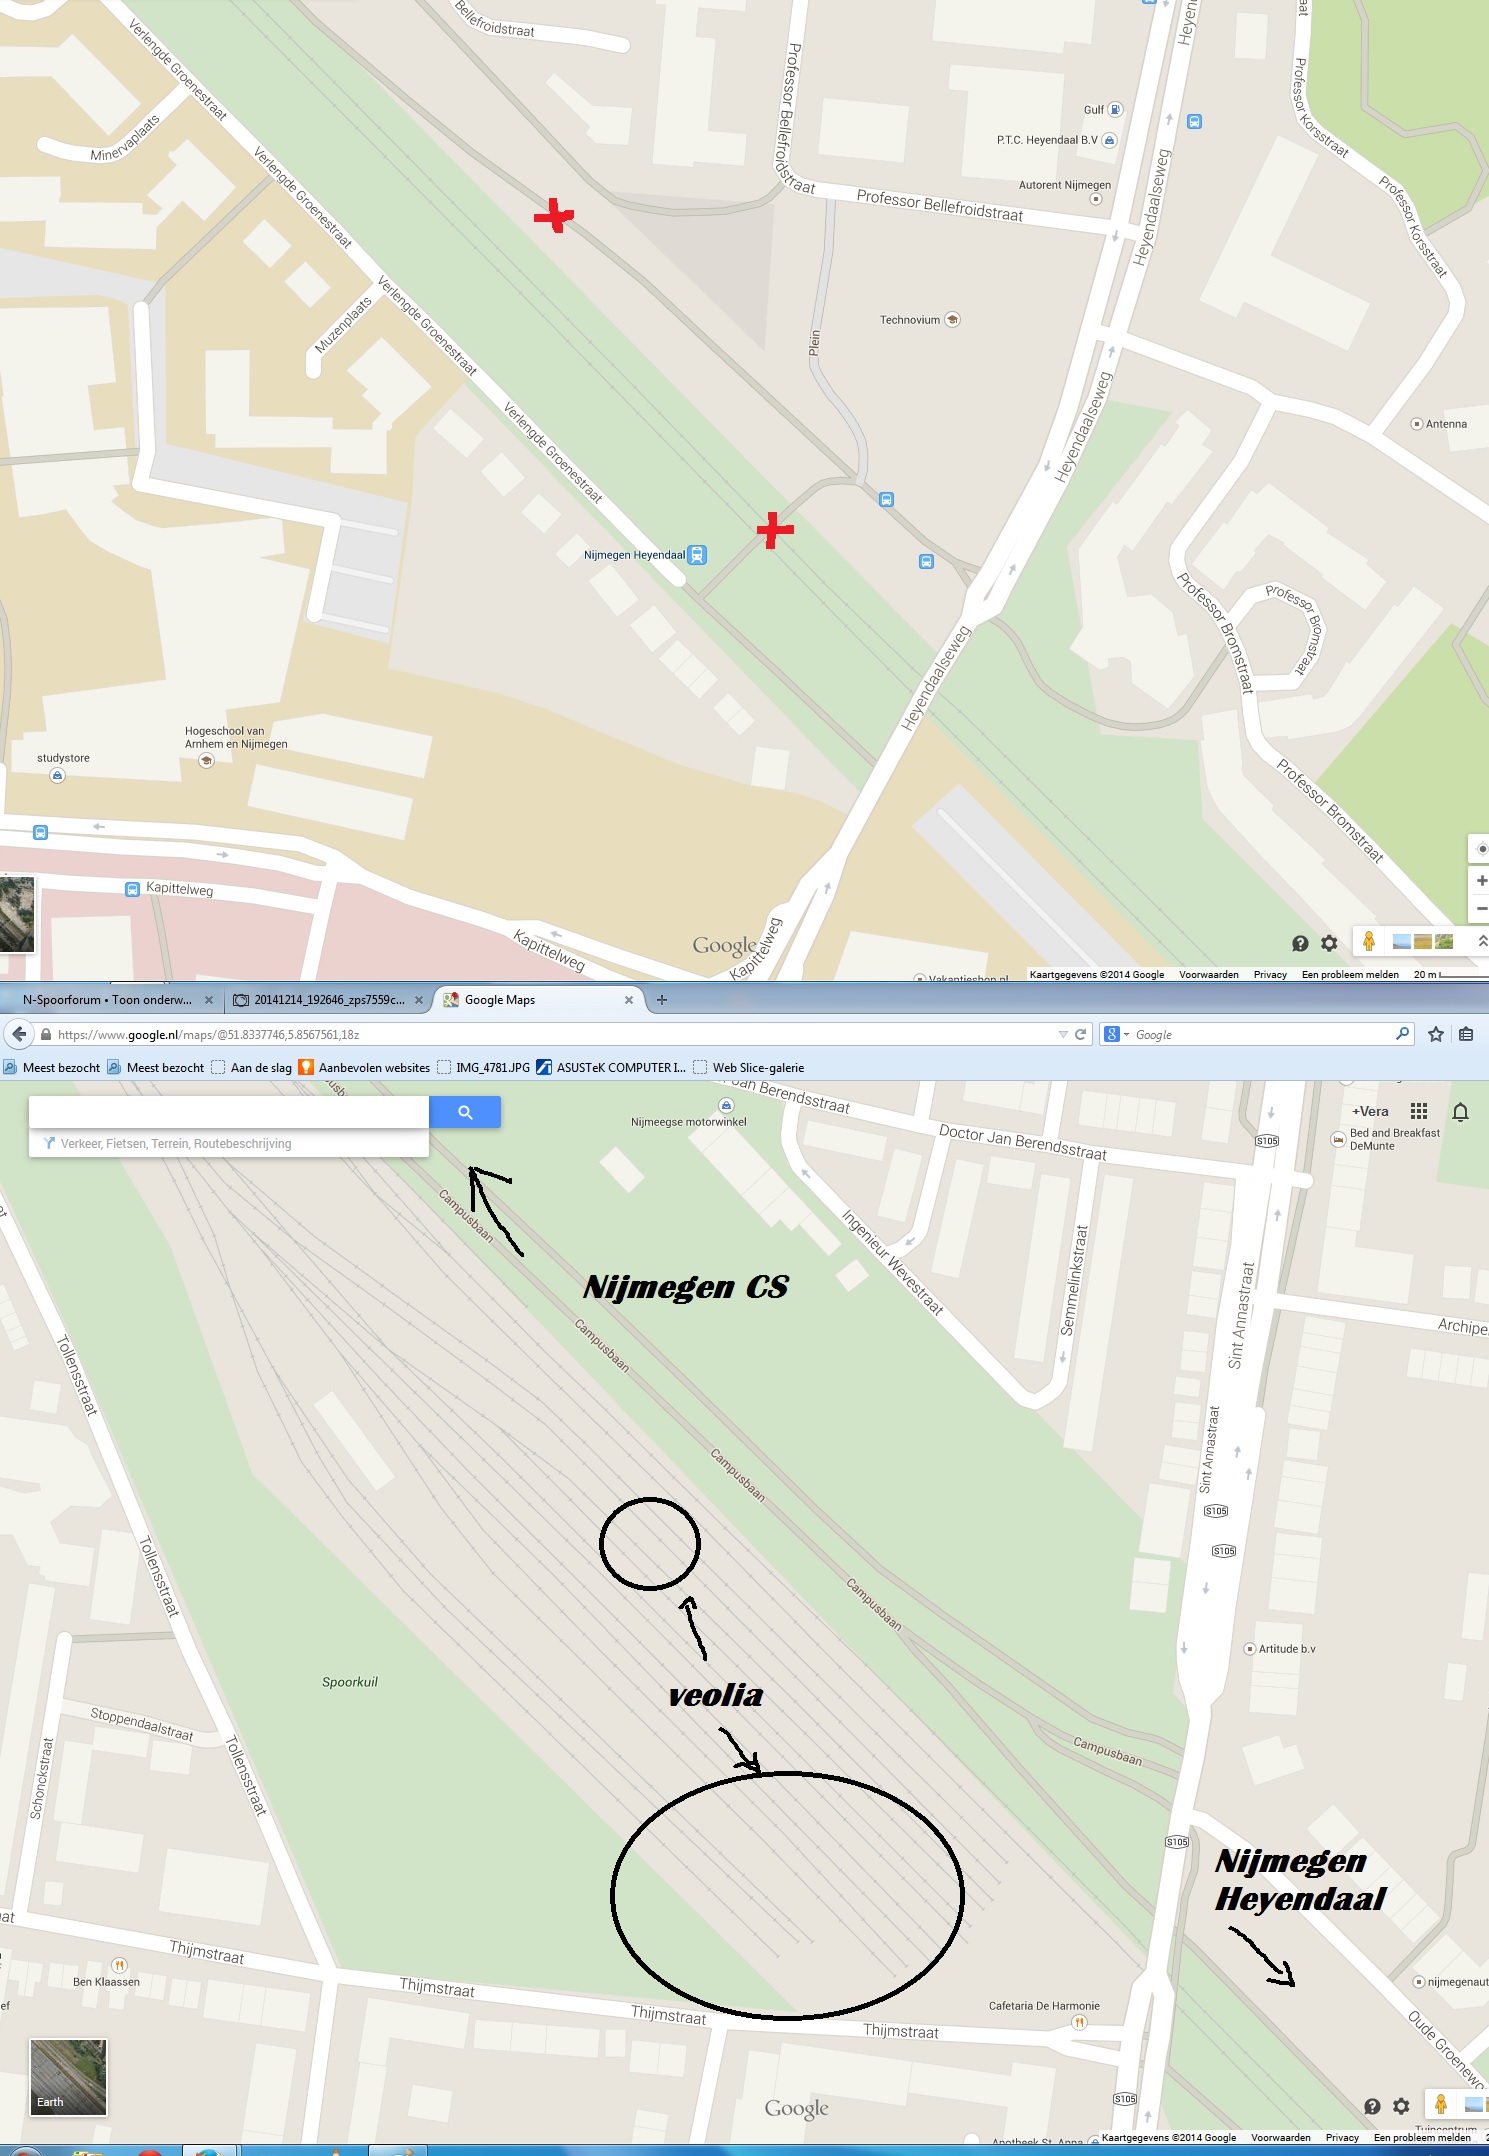Click Privacy in the lower map footer
This screenshot has height=2156, width=1489.
[1342, 2137]
